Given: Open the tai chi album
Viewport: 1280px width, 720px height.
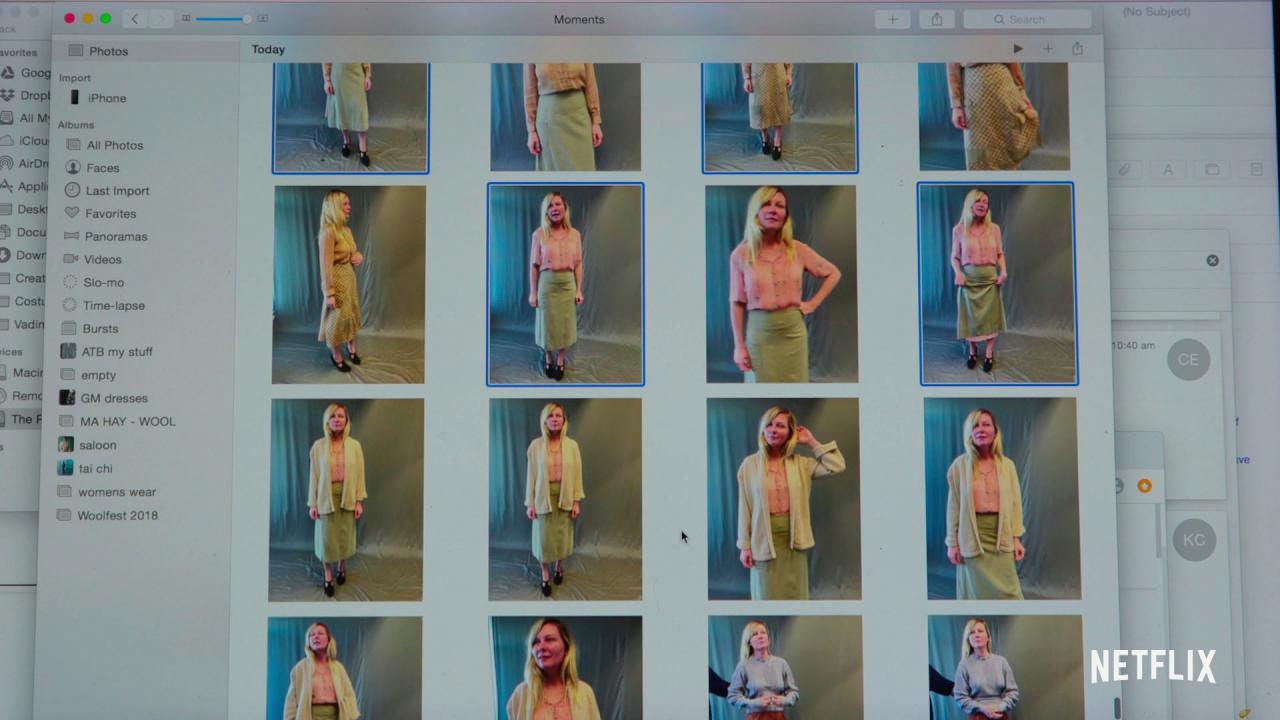Looking at the screenshot, I should tap(96, 468).
